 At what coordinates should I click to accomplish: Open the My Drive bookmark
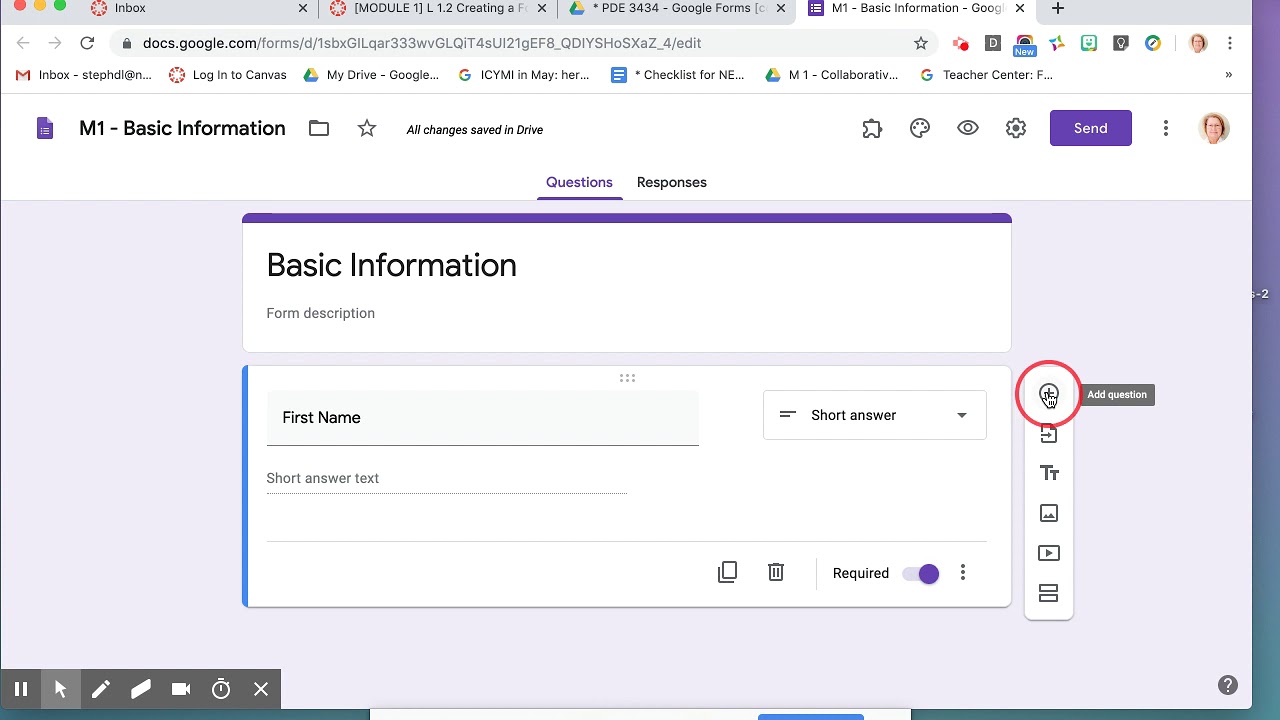click(x=371, y=75)
